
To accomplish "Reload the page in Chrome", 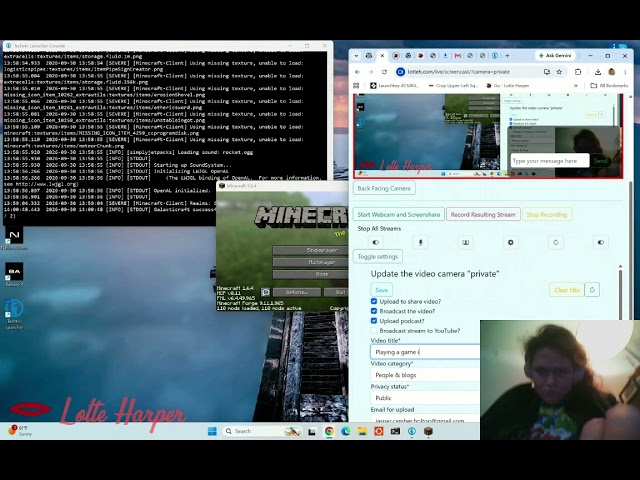I will [x=384, y=72].
